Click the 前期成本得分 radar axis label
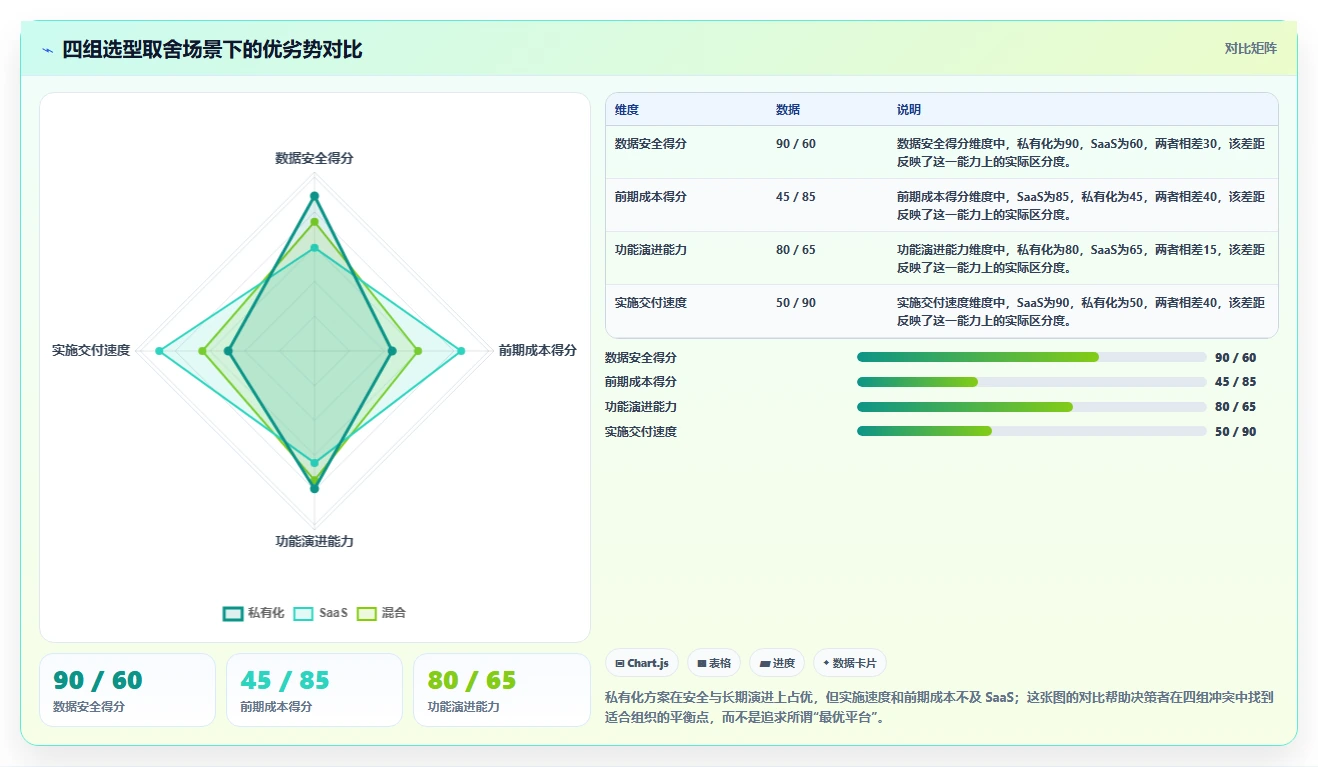This screenshot has height=767, width=1318. click(x=538, y=350)
